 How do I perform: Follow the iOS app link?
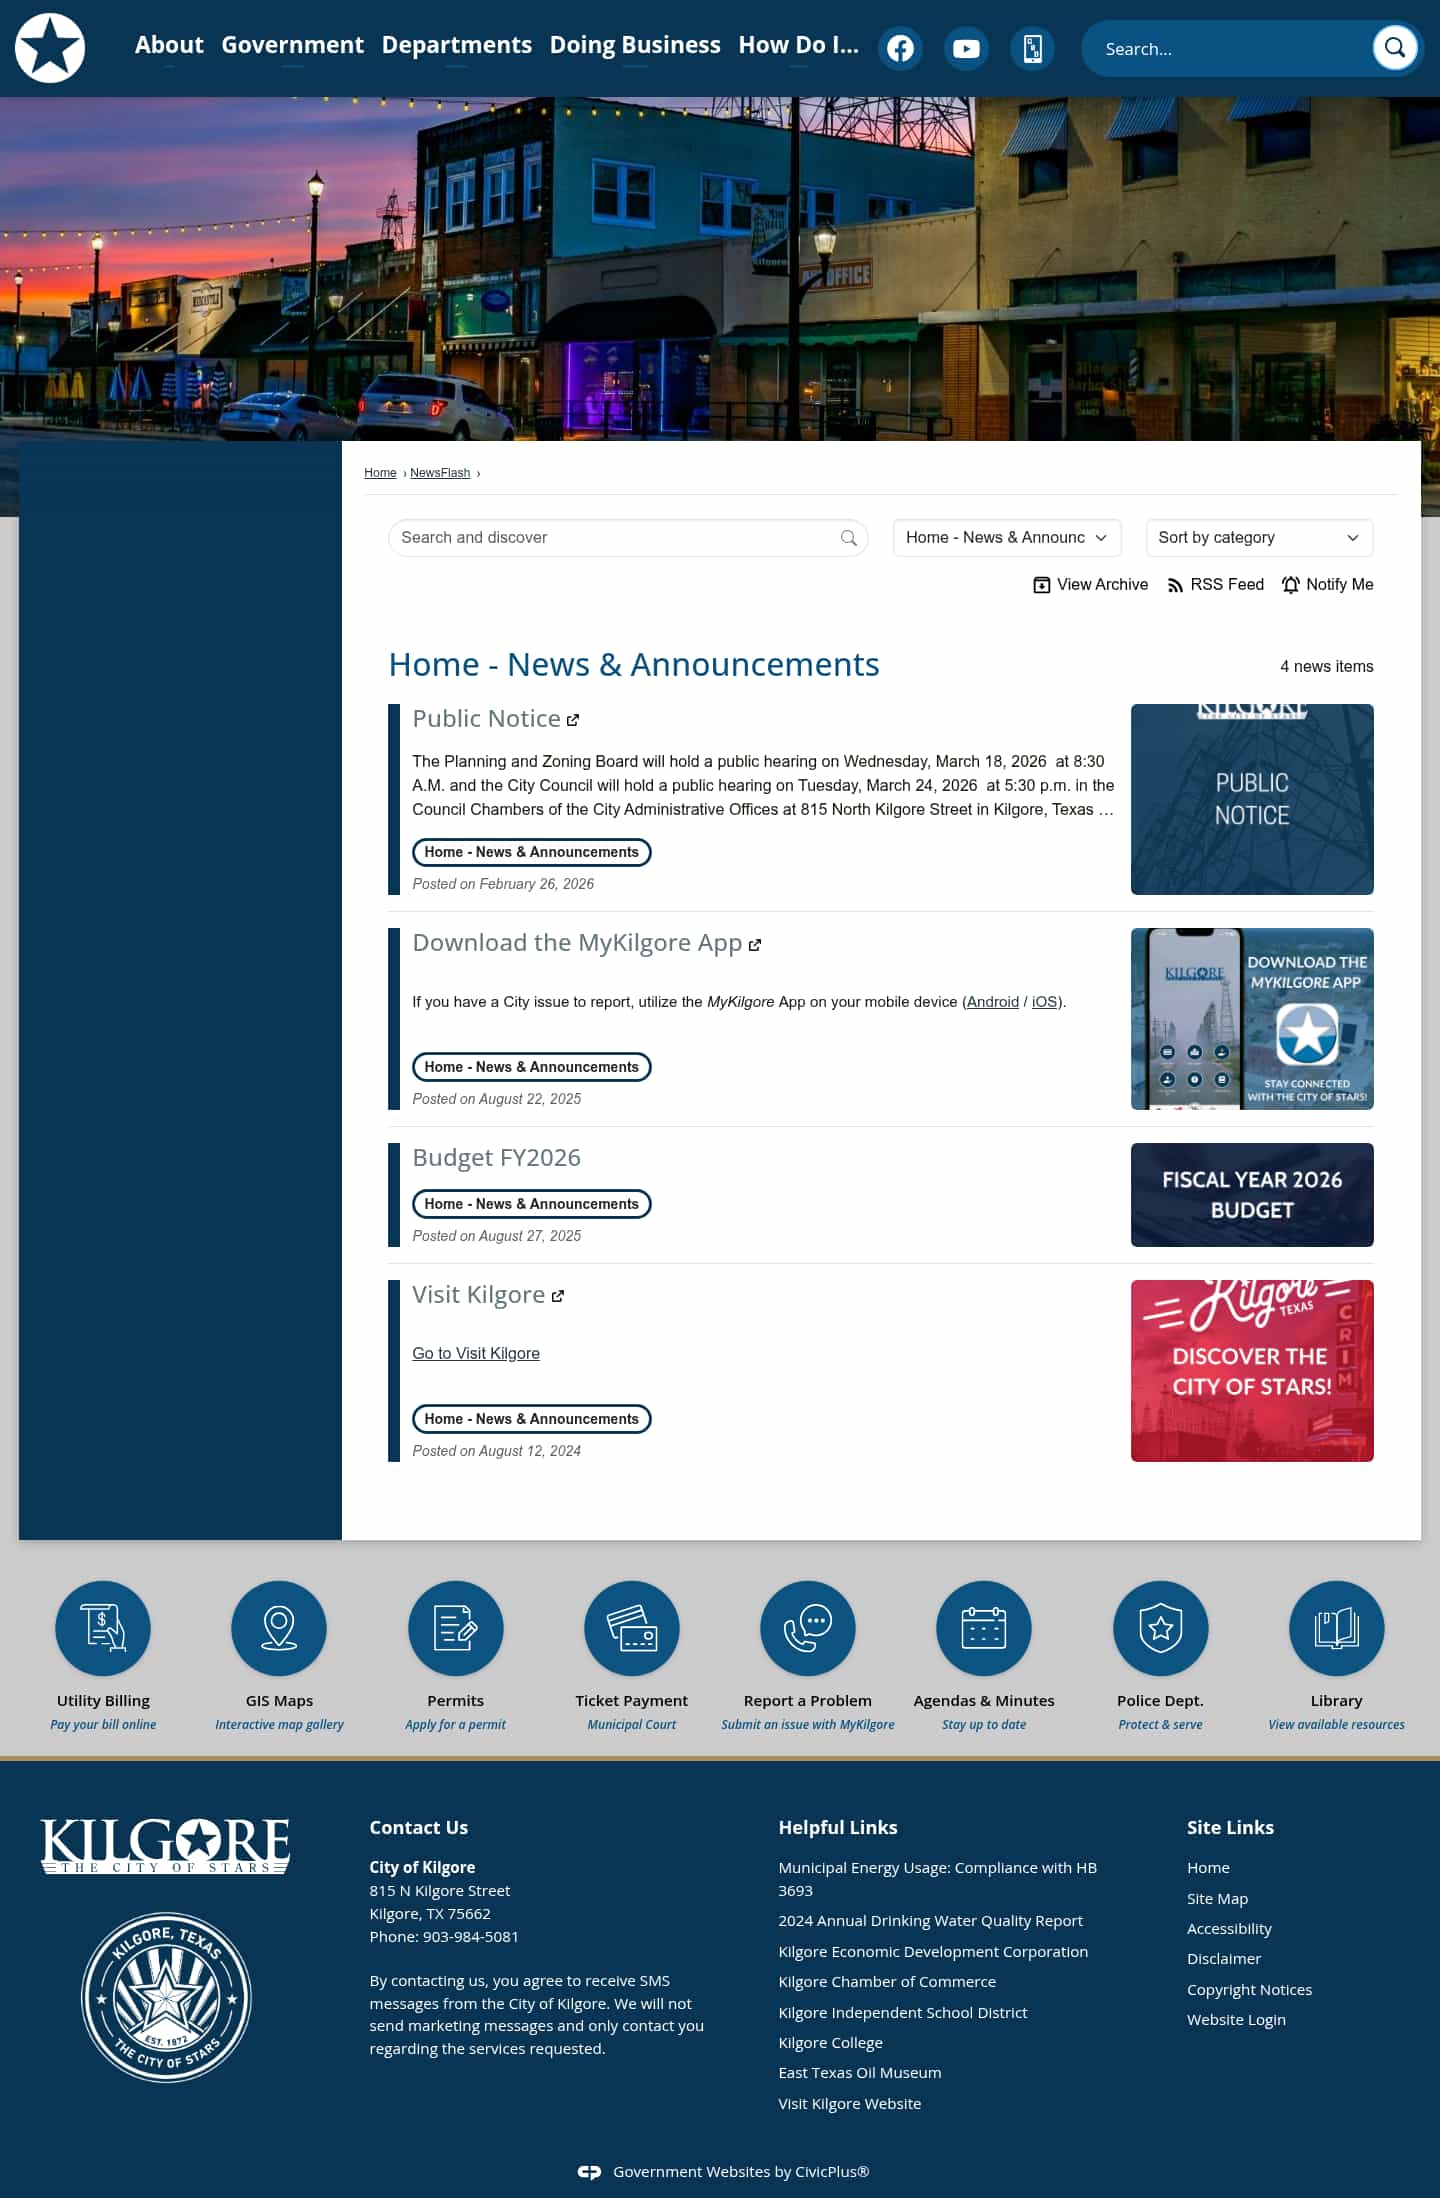pyautogui.click(x=1044, y=1002)
